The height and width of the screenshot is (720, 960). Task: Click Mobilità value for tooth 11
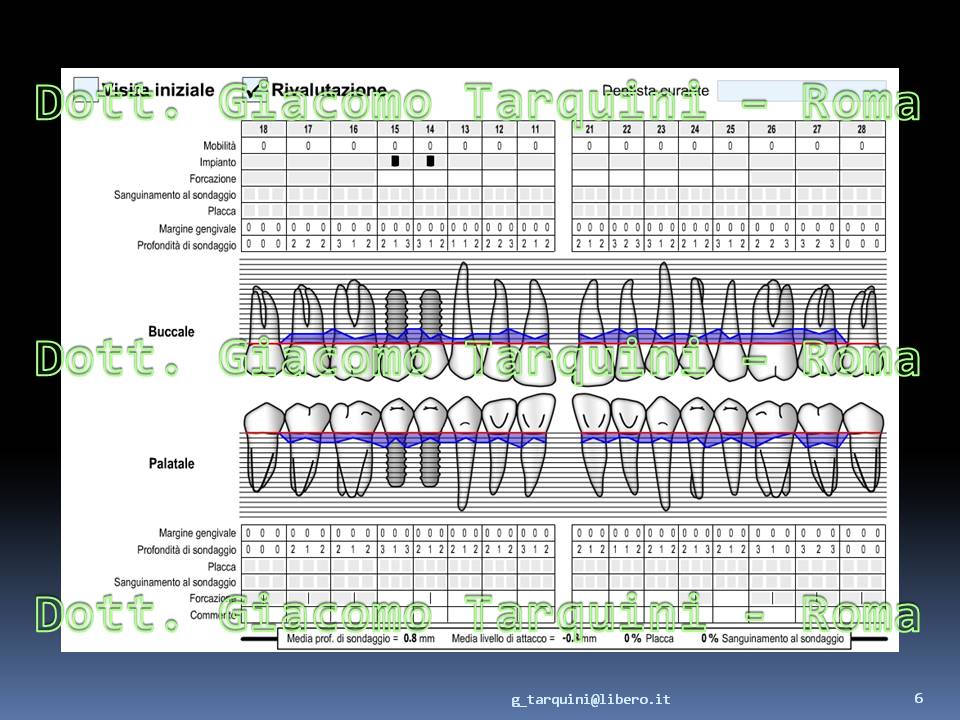(x=536, y=146)
